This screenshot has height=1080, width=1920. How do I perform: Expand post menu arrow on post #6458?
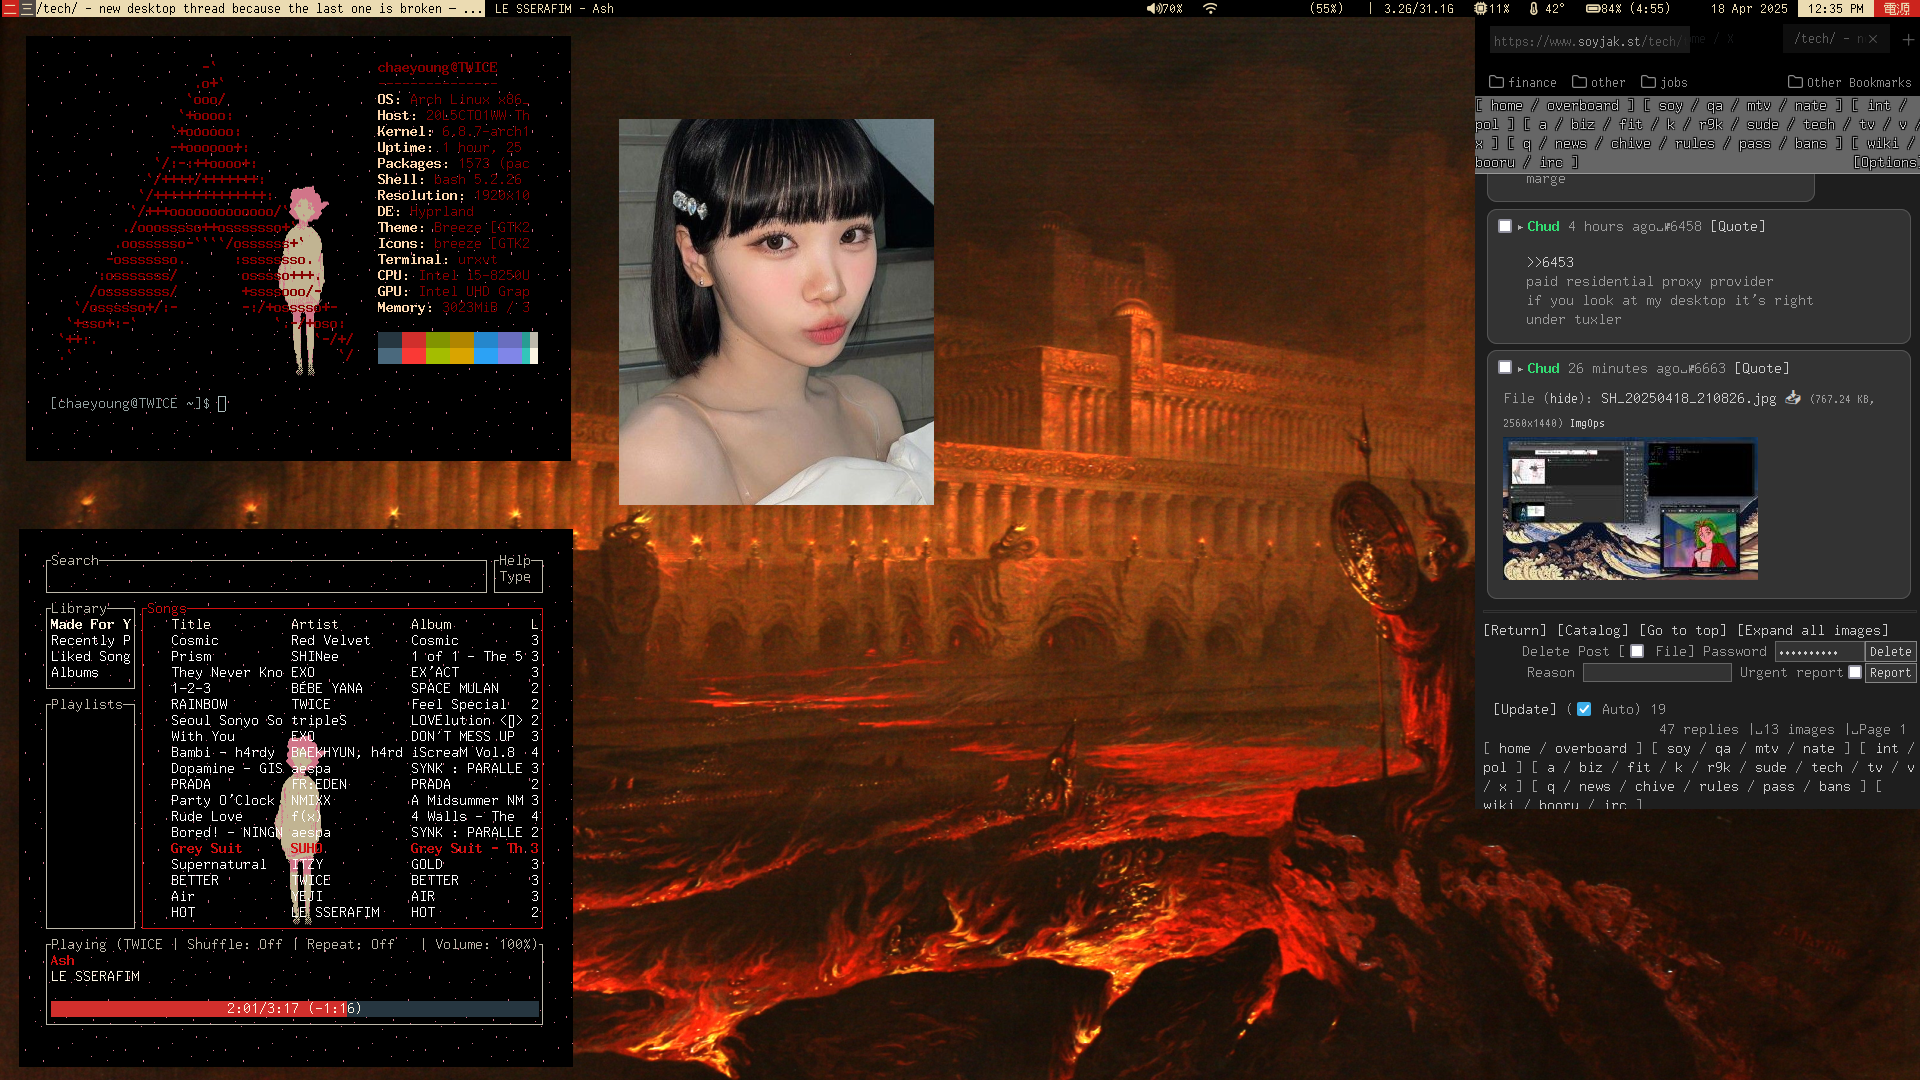tap(1520, 227)
